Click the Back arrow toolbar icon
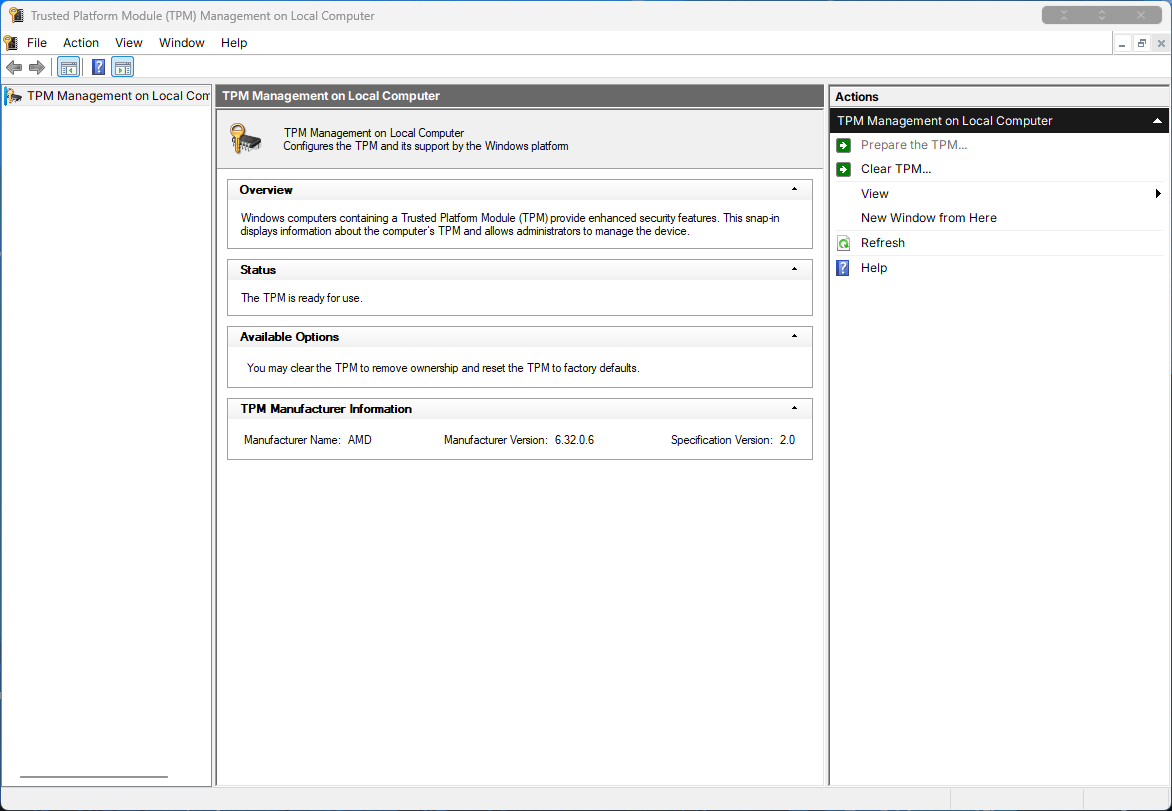Screen dimensions: 1172x811 13,67
